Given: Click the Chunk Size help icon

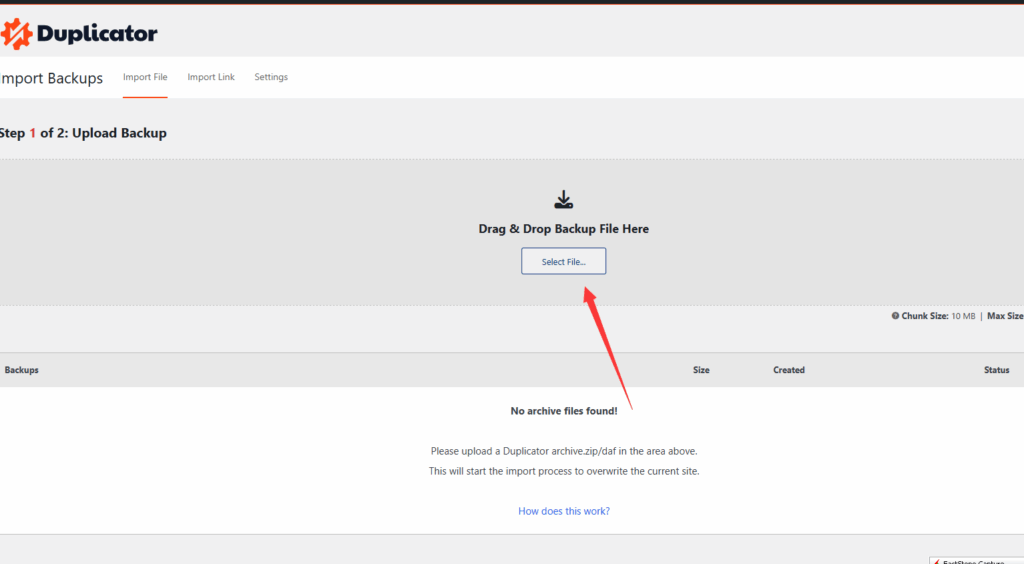Looking at the screenshot, I should pos(895,316).
